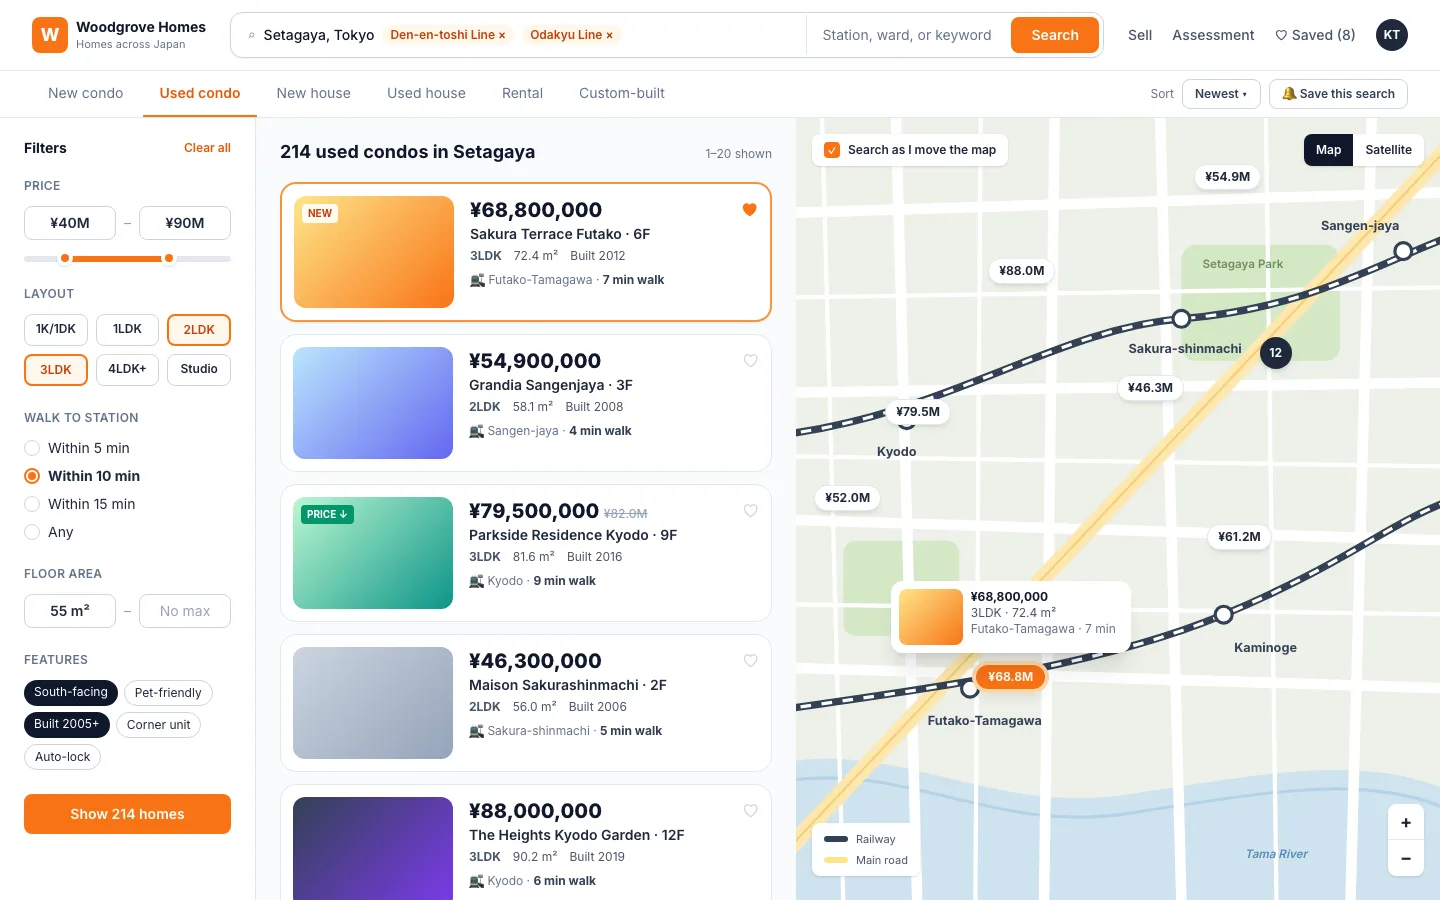Switch to the Rental tab
The image size is (1440, 900).
522,93
